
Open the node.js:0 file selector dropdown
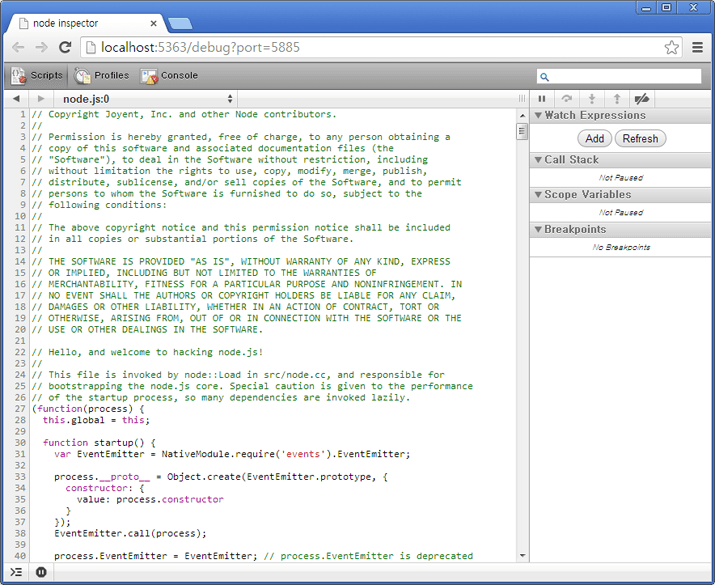point(146,99)
